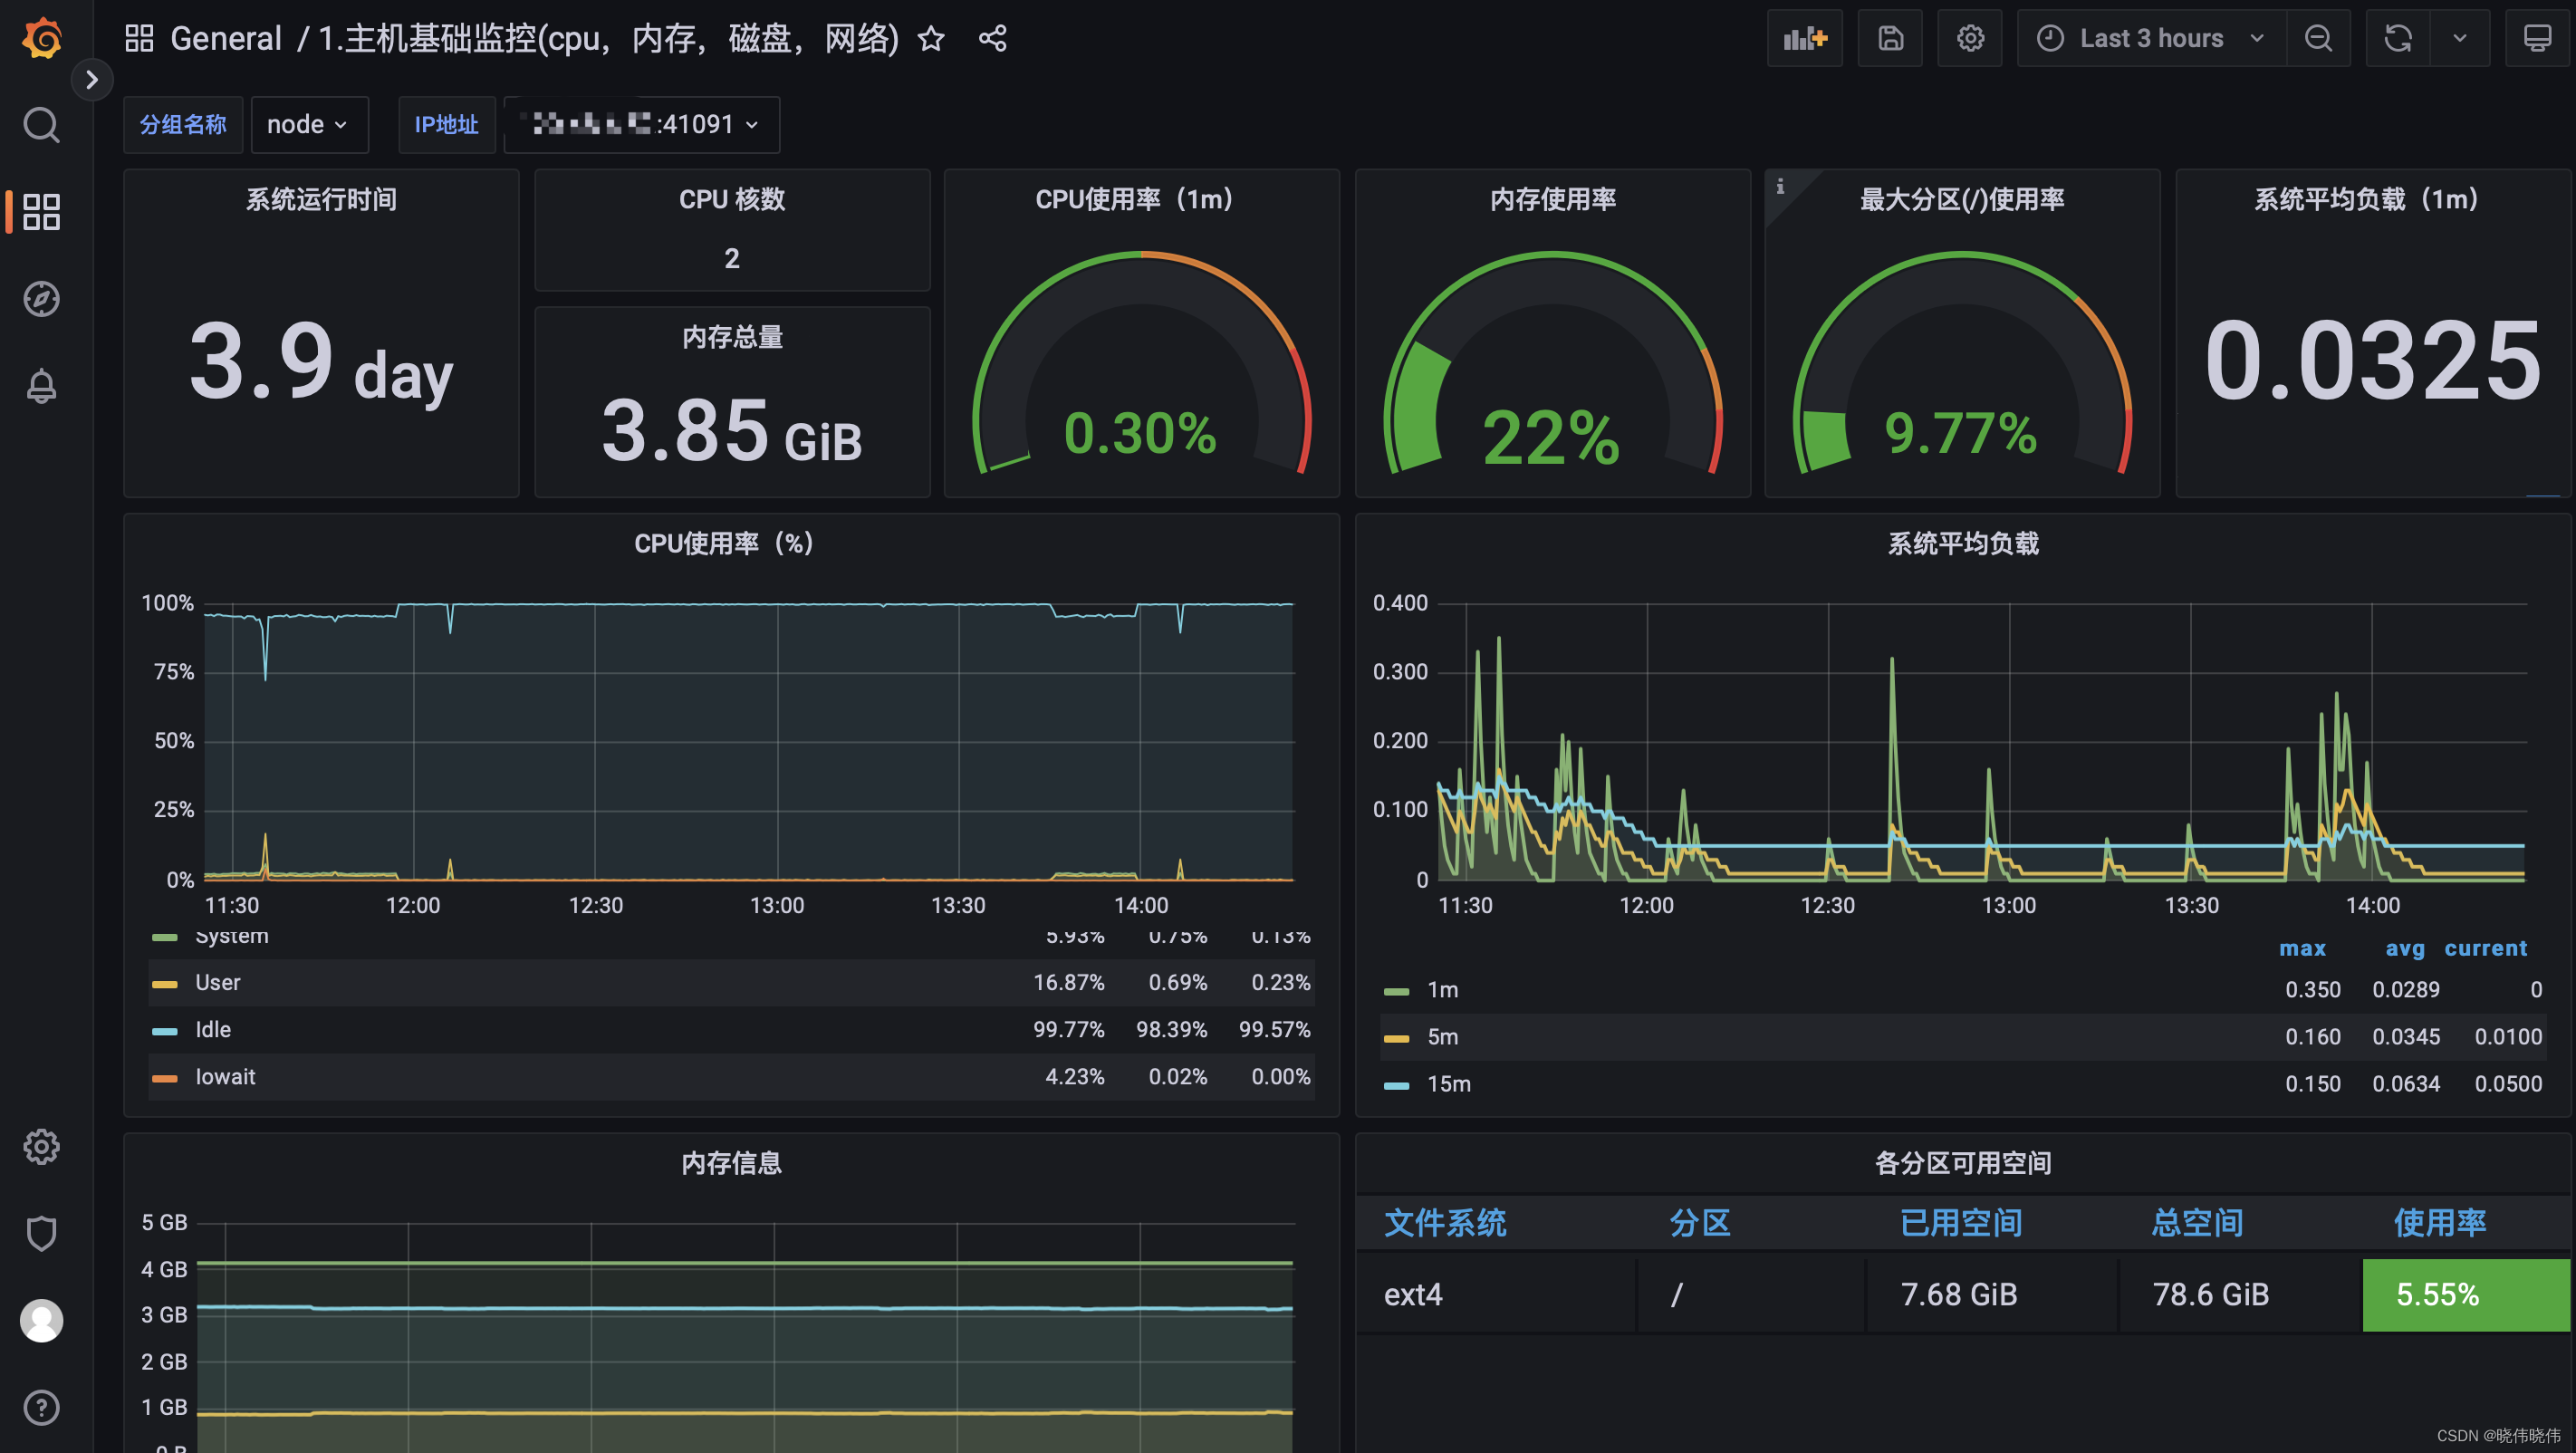Open dashboard settings gear in the top bar
This screenshot has width=2576, height=1453.
pyautogui.click(x=1969, y=39)
